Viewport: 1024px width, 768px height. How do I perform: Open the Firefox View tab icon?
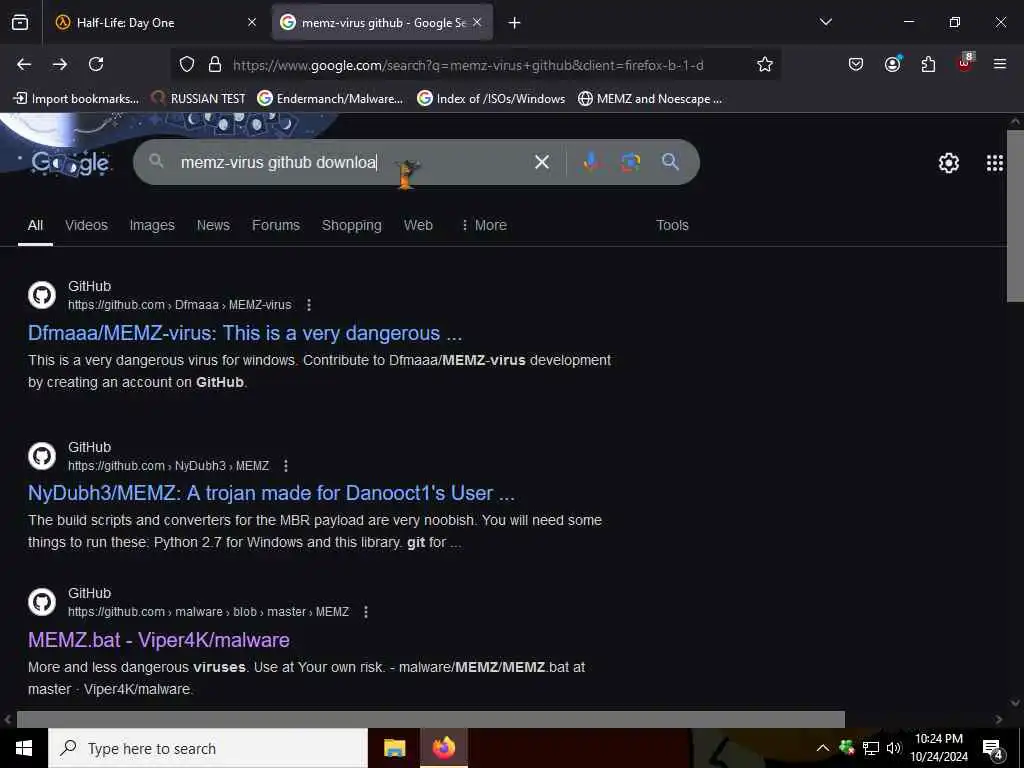click(20, 23)
